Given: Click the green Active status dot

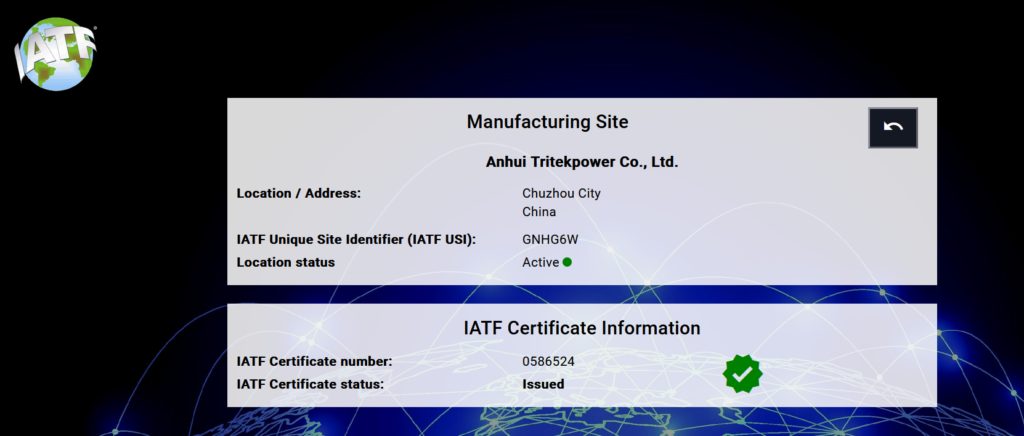Looking at the screenshot, I should point(567,262).
